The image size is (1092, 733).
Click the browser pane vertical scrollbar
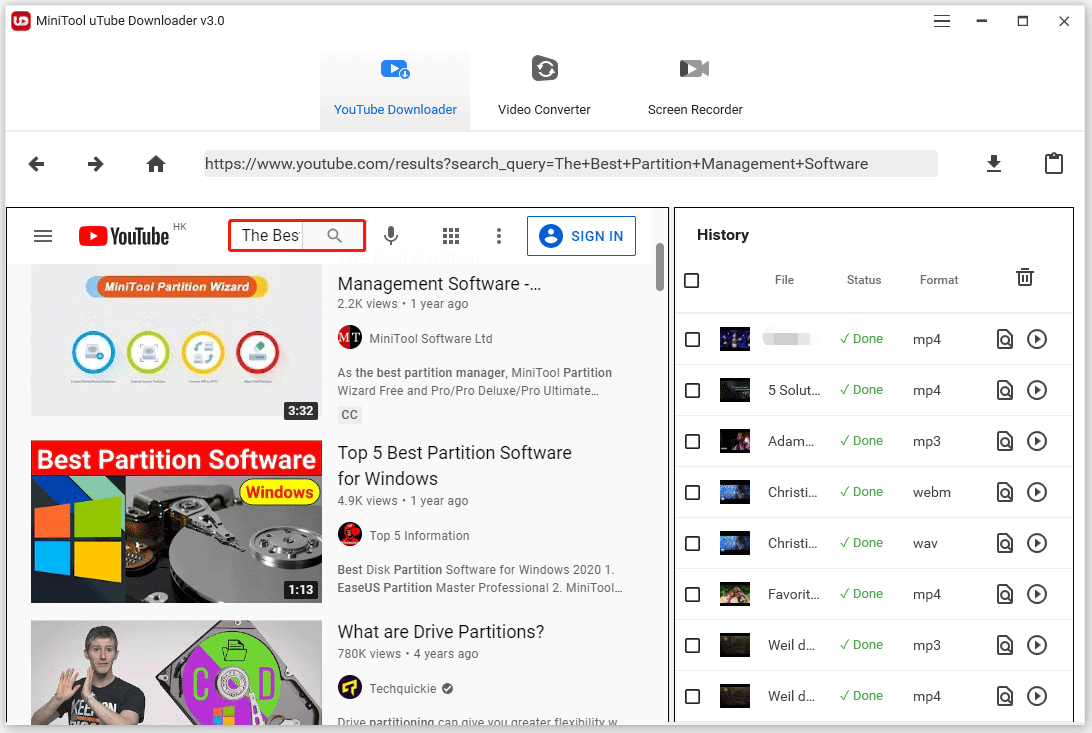point(660,267)
